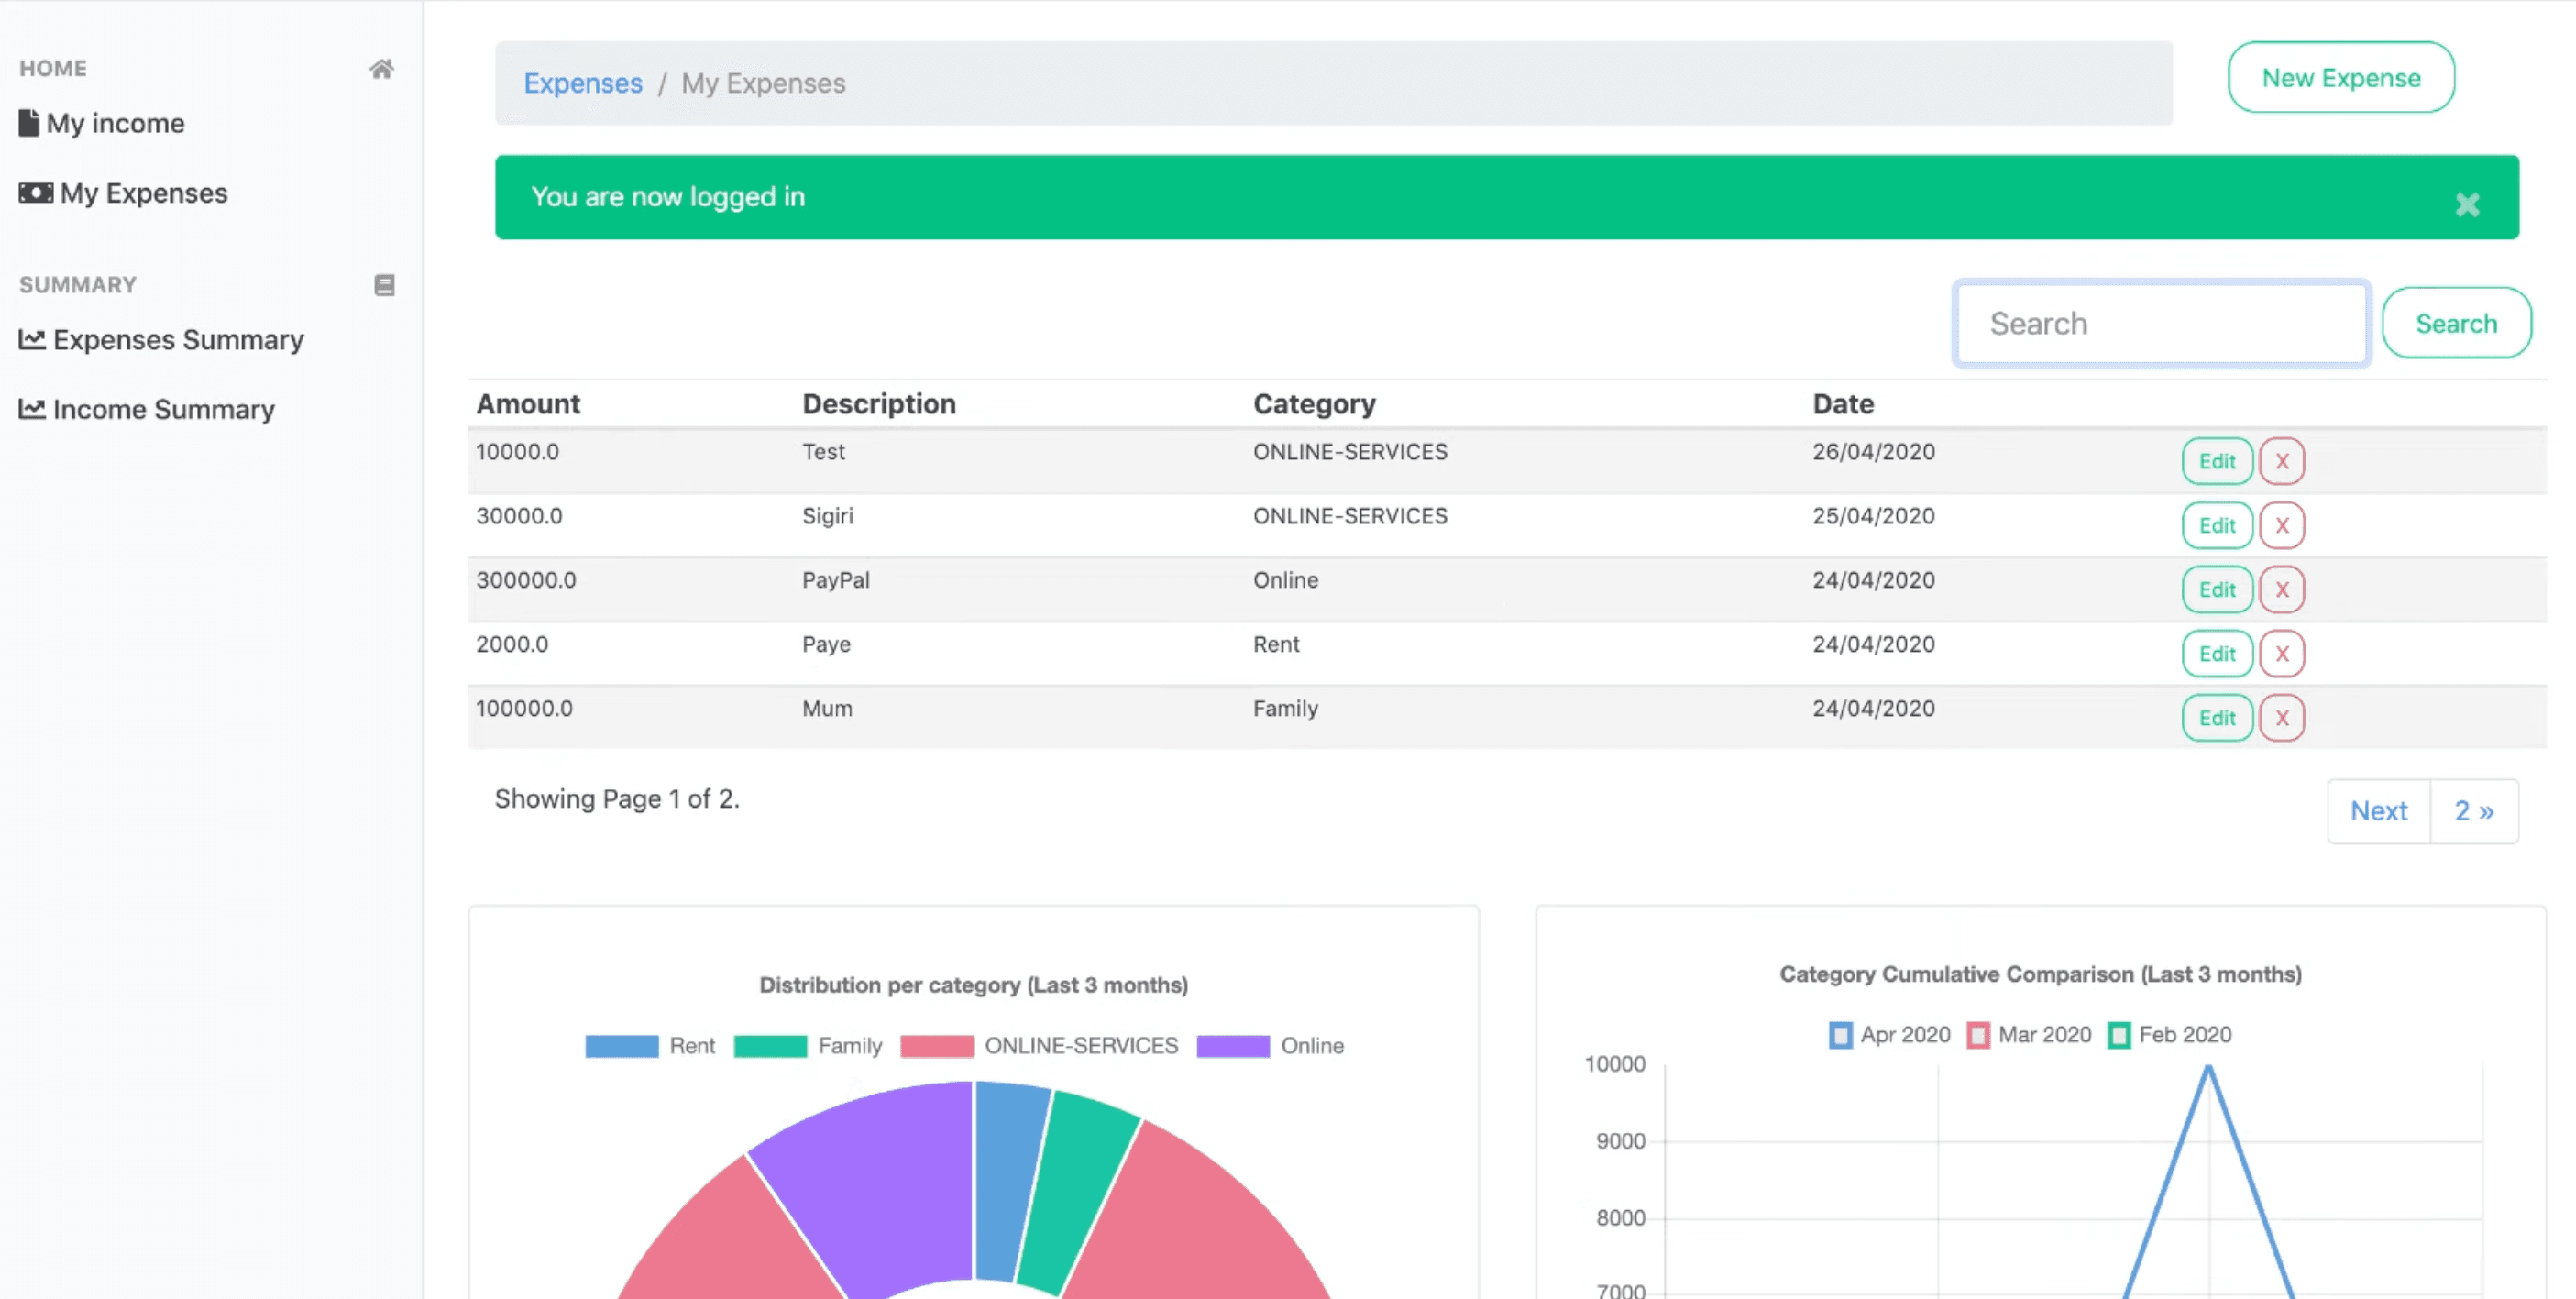Viewport: 2576px width, 1299px height.
Task: Open the Expenses breadcrumb link
Action: coord(583,83)
